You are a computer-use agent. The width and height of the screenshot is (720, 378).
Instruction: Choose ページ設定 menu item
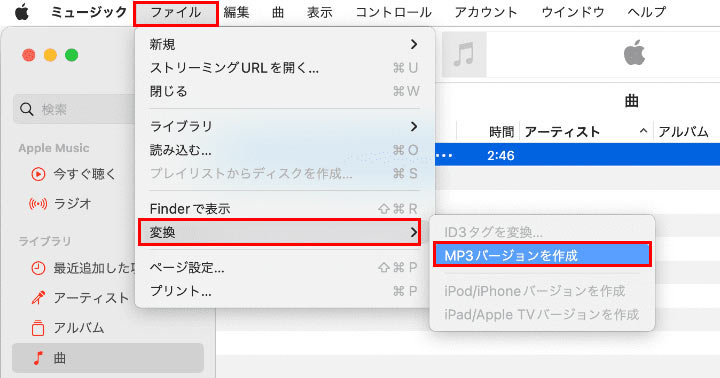coord(284,267)
